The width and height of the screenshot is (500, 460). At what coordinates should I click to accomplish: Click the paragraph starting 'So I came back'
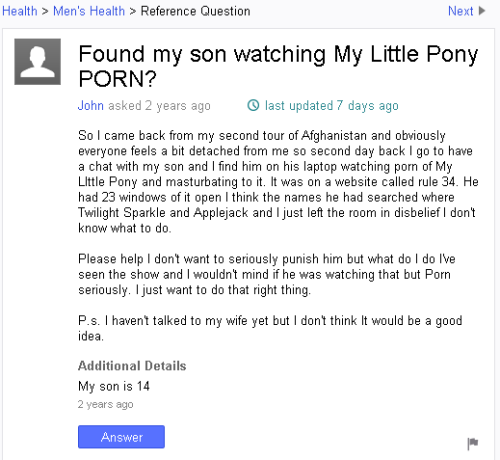(x=278, y=182)
